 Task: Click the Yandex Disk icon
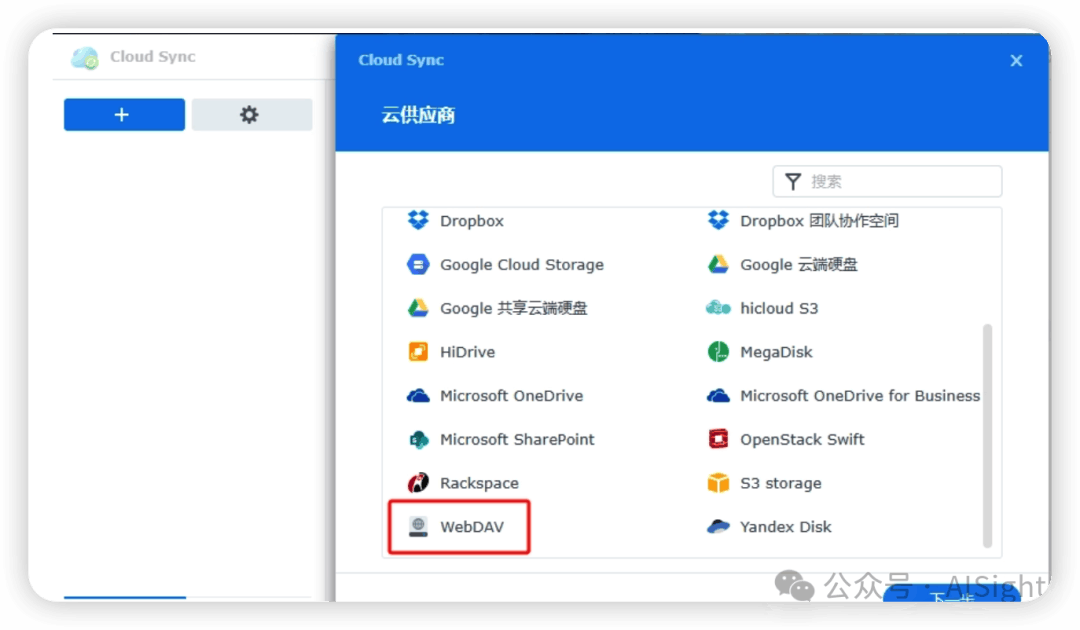(718, 527)
